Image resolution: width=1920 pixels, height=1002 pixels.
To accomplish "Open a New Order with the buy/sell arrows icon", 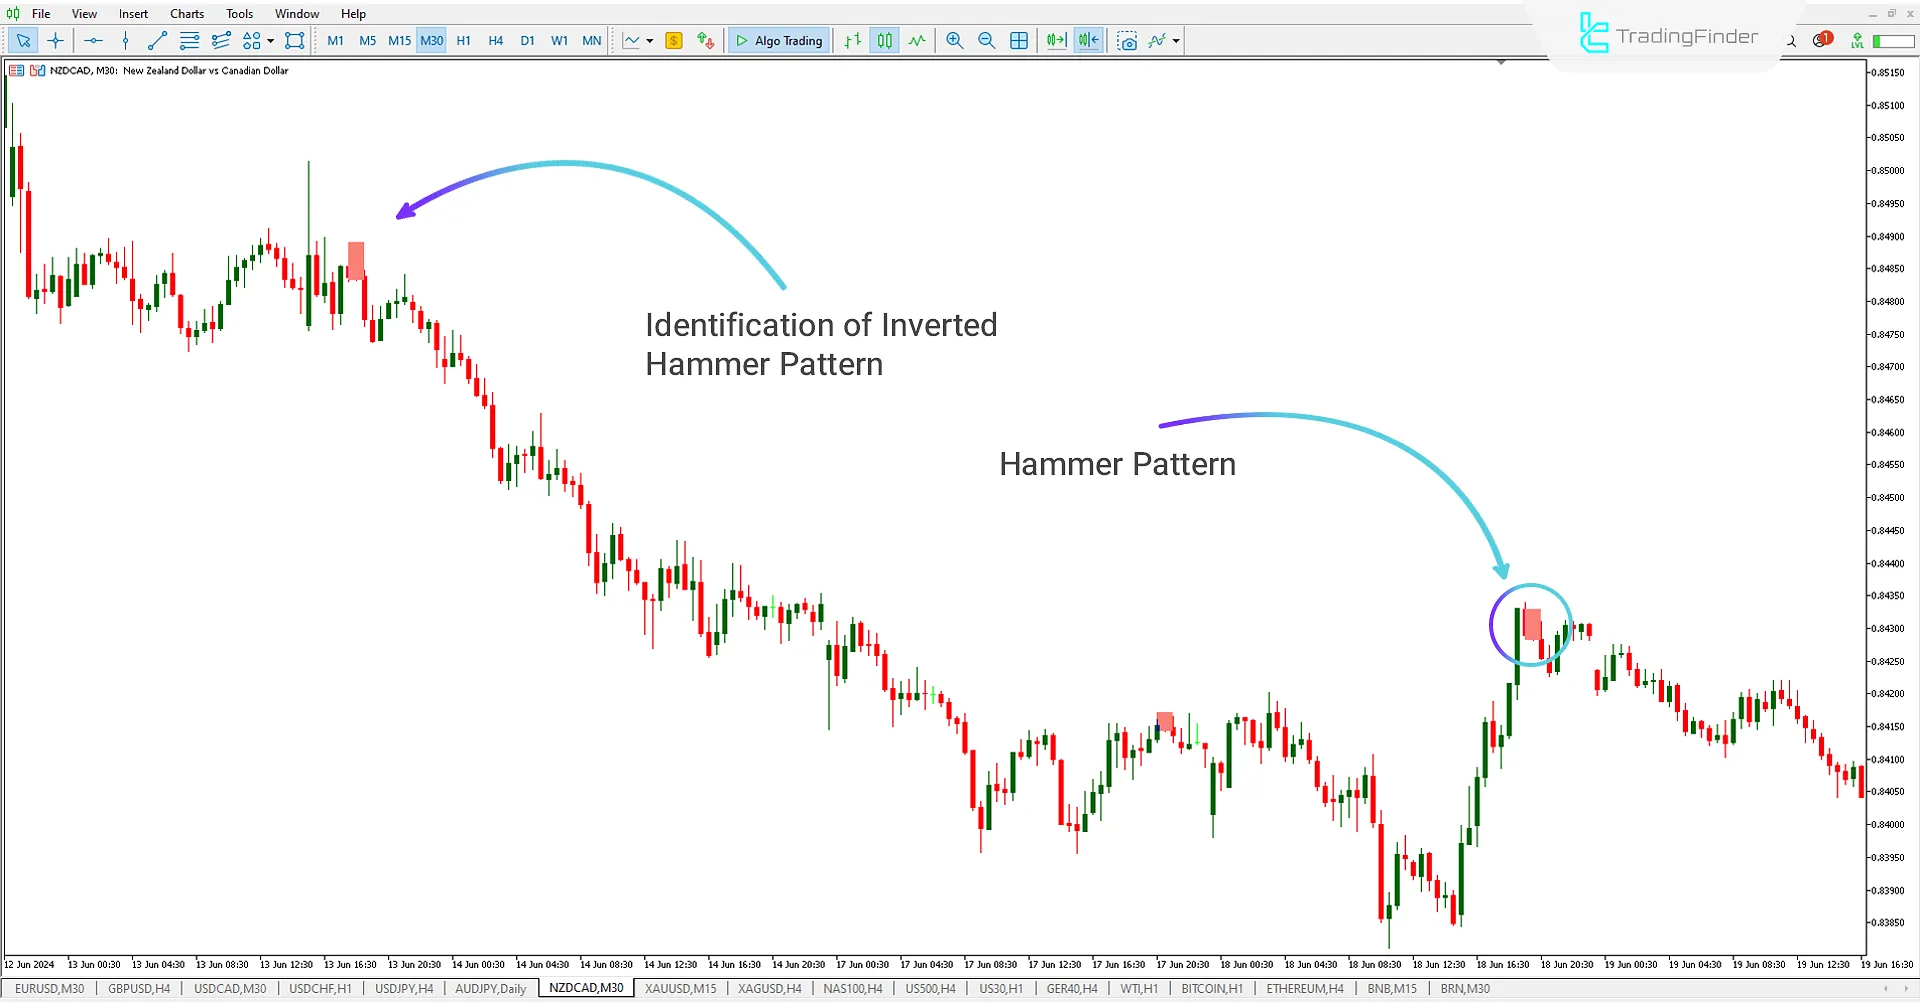I will point(705,41).
